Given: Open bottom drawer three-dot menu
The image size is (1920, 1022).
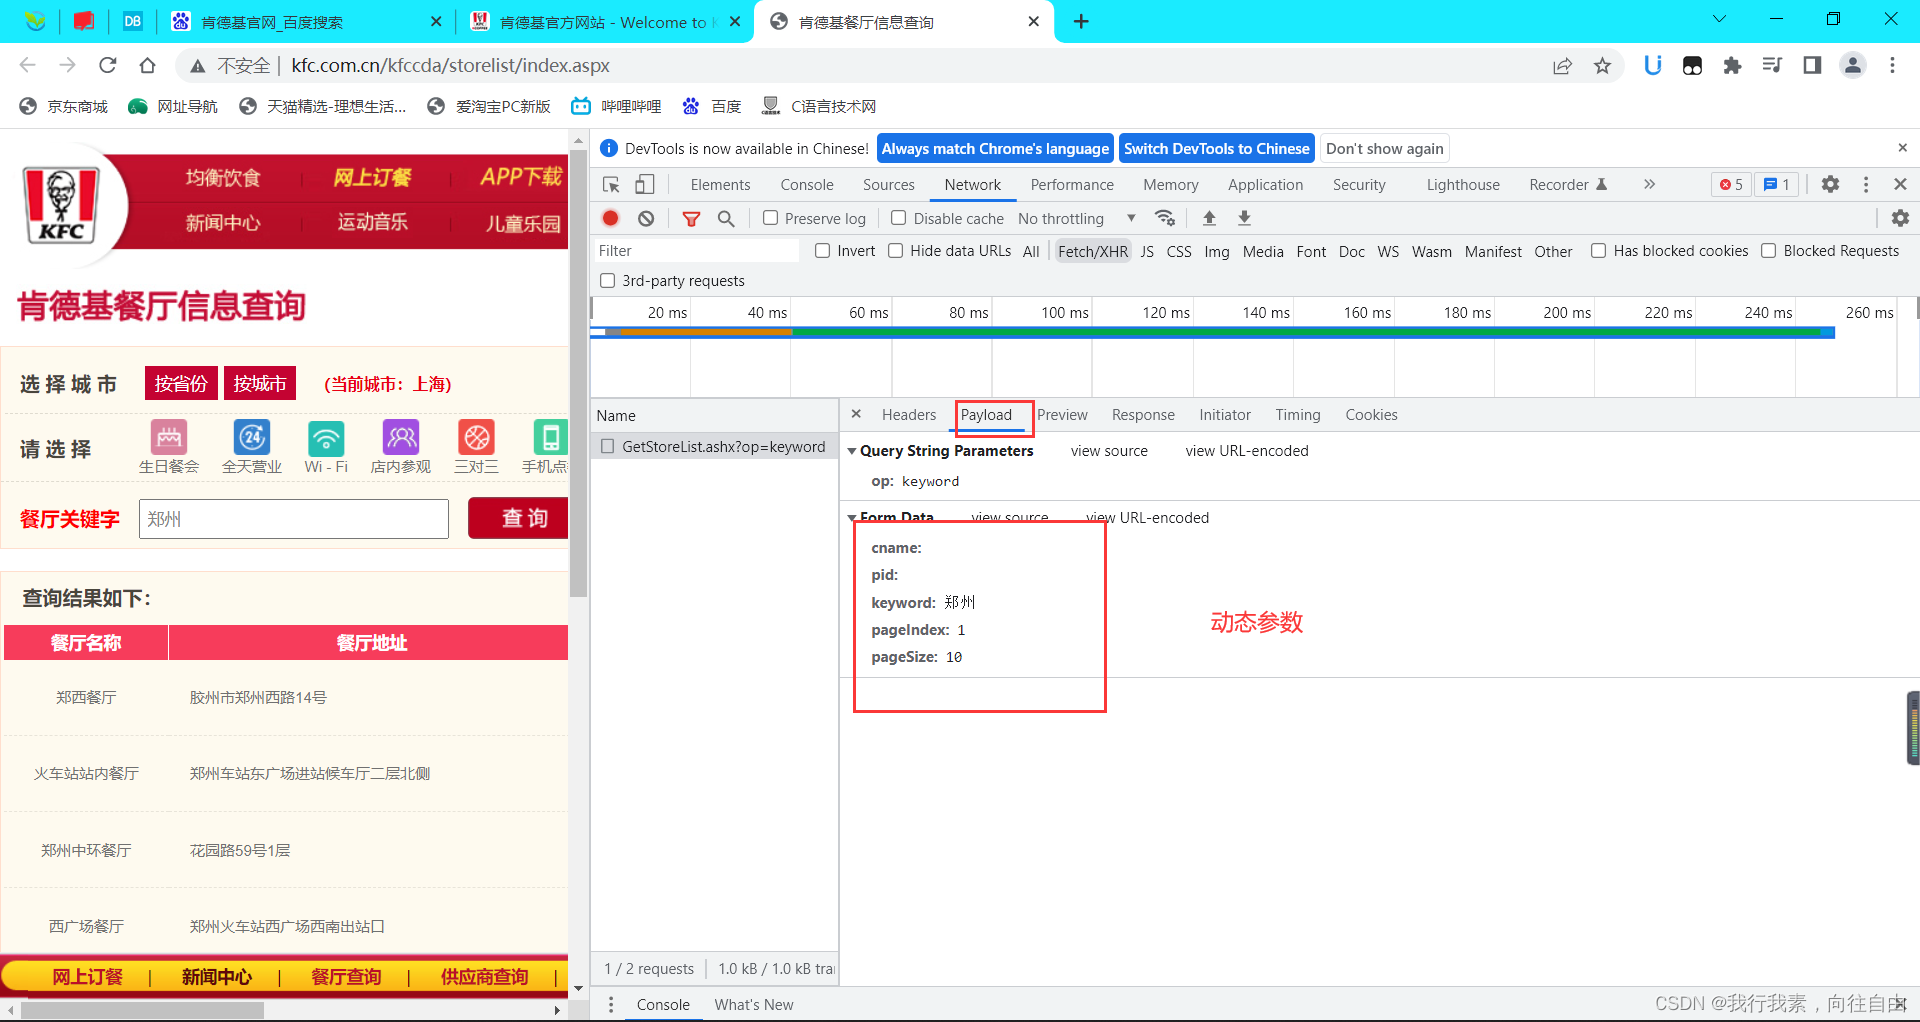Looking at the screenshot, I should click(611, 1004).
